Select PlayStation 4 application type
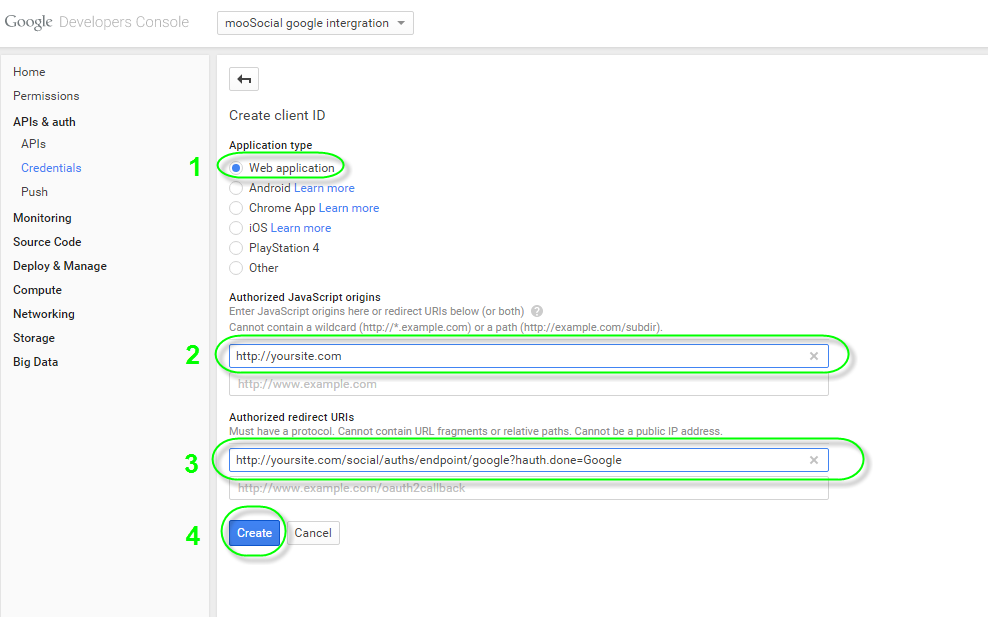The height and width of the screenshot is (617, 988). (x=237, y=248)
